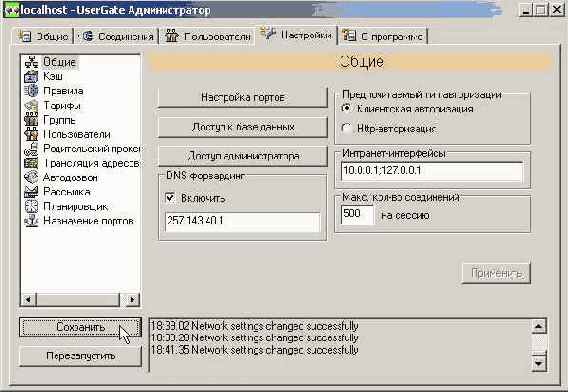Click the Пользователи sidebar icon
The height and width of the screenshot is (392, 568).
click(x=31, y=134)
